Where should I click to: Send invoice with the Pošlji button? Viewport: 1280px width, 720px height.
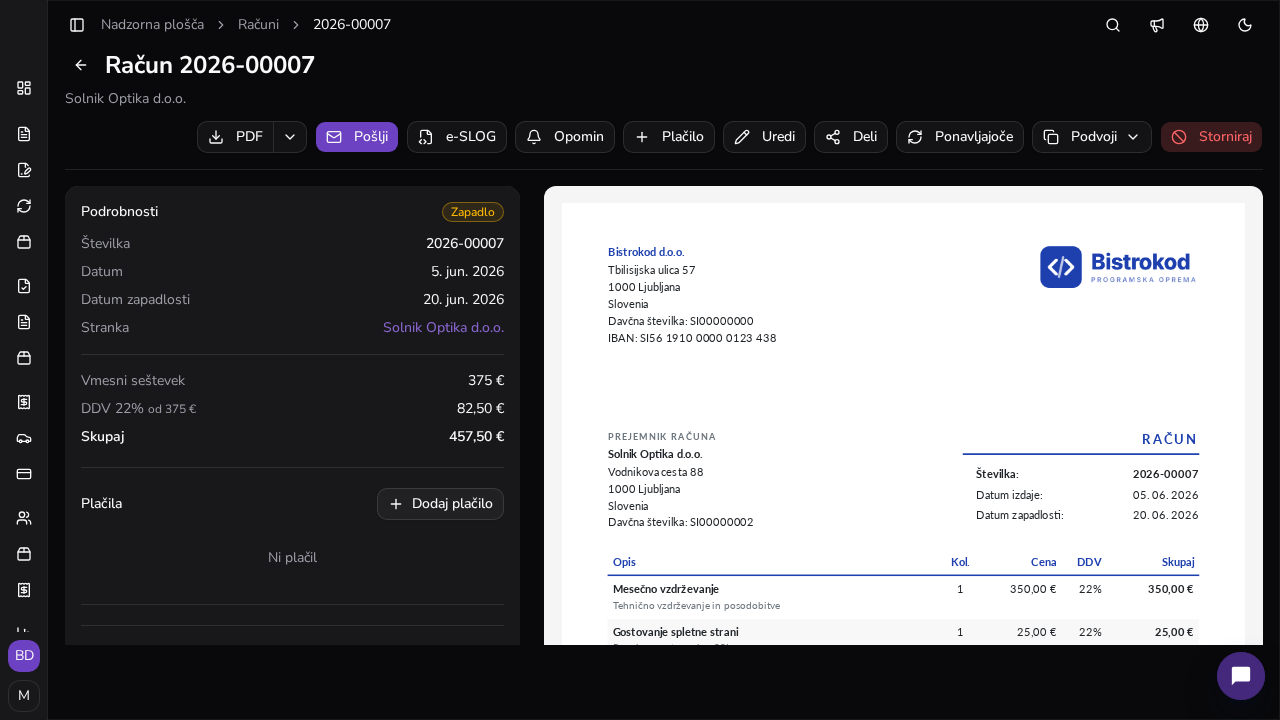[x=357, y=137]
